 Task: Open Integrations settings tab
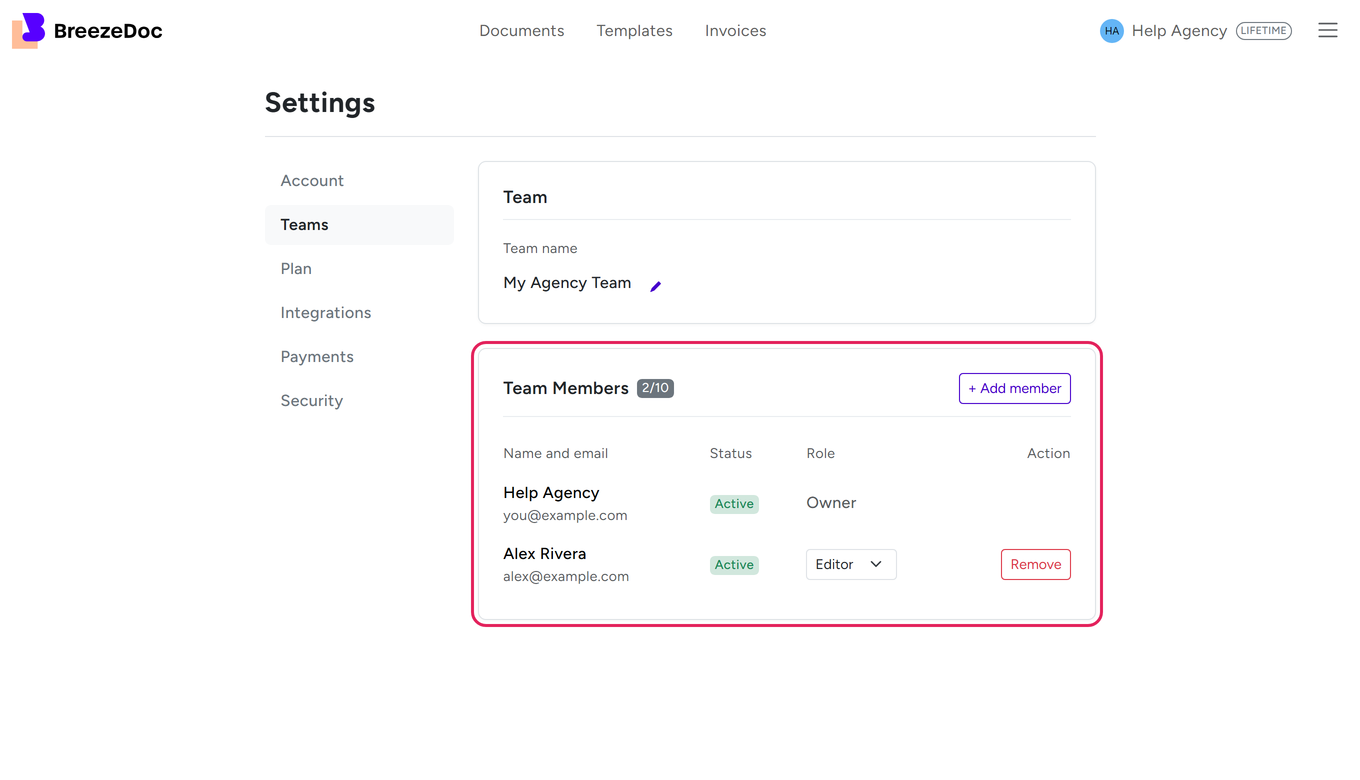click(x=359, y=313)
